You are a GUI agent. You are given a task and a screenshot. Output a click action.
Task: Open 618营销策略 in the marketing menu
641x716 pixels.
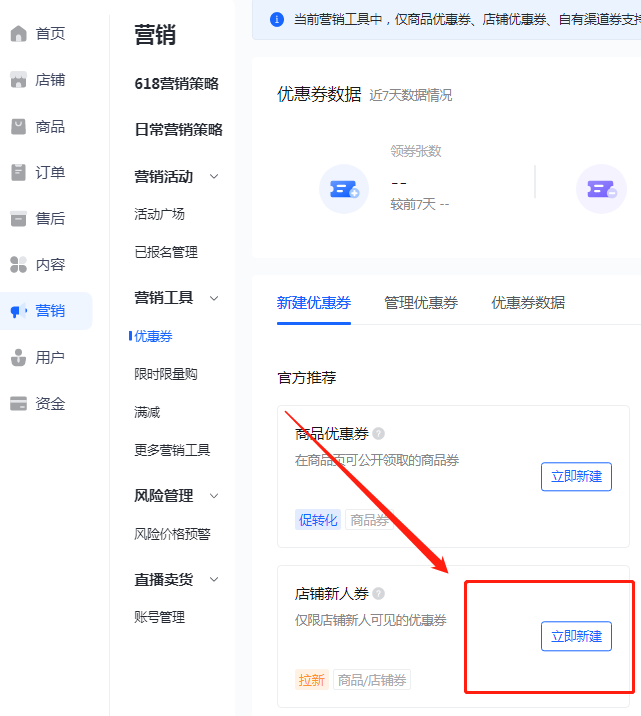click(x=177, y=84)
